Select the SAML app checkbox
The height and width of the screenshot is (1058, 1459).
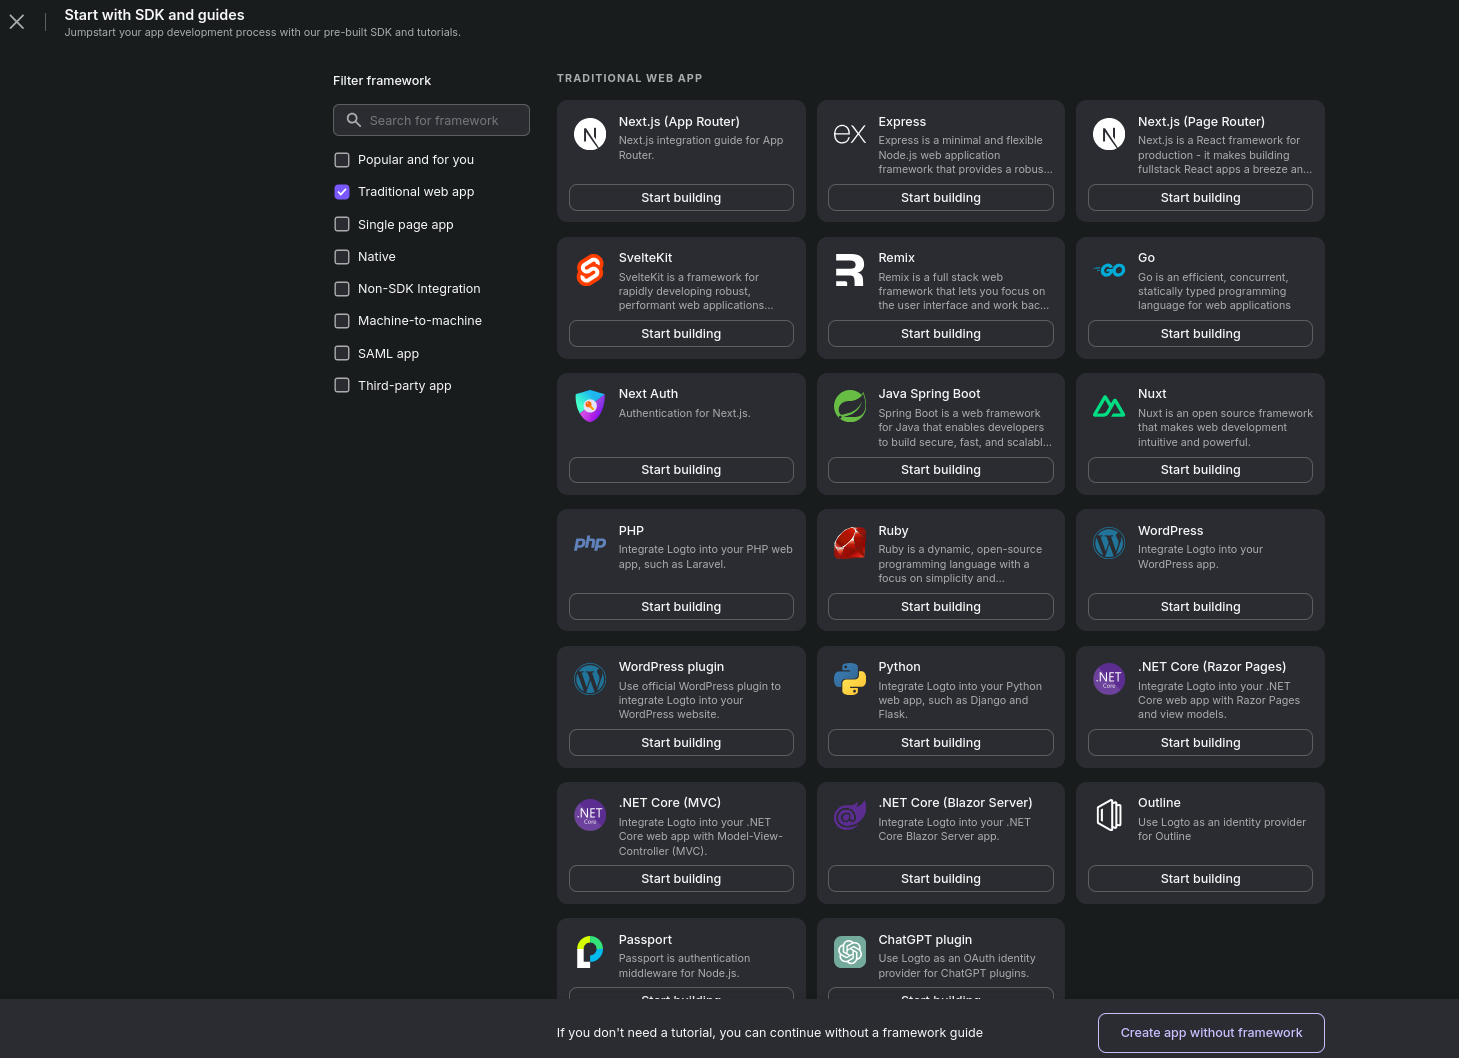click(342, 354)
